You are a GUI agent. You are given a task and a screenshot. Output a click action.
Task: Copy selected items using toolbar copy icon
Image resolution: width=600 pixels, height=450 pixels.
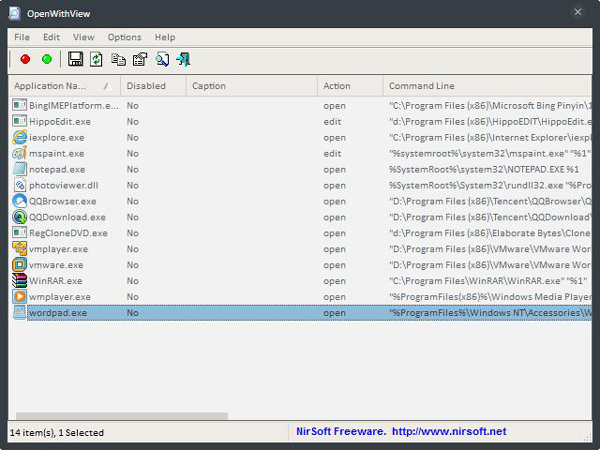click(x=118, y=59)
